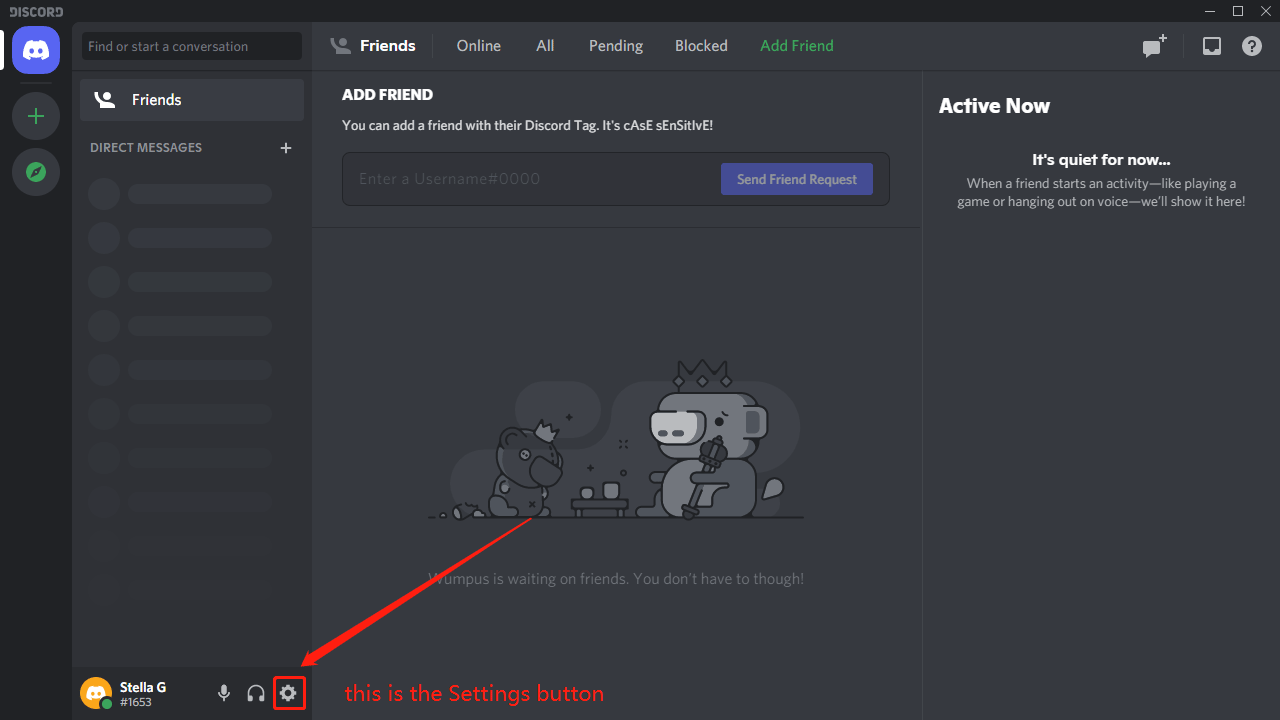Open Discord Home via the logo button
This screenshot has width=1280, height=720.
click(x=36, y=50)
